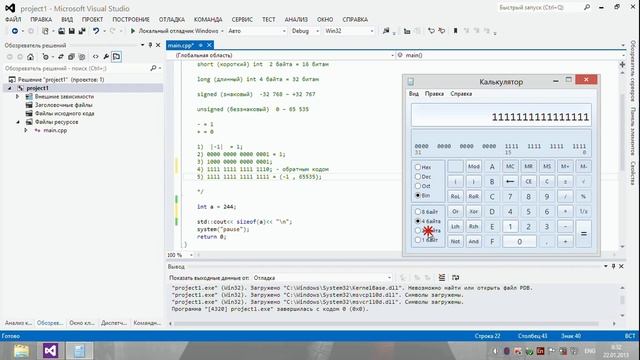The width and height of the screenshot is (640, 360).
Task: Click the Home icon in Solution Explorer
Action: [x=31, y=57]
